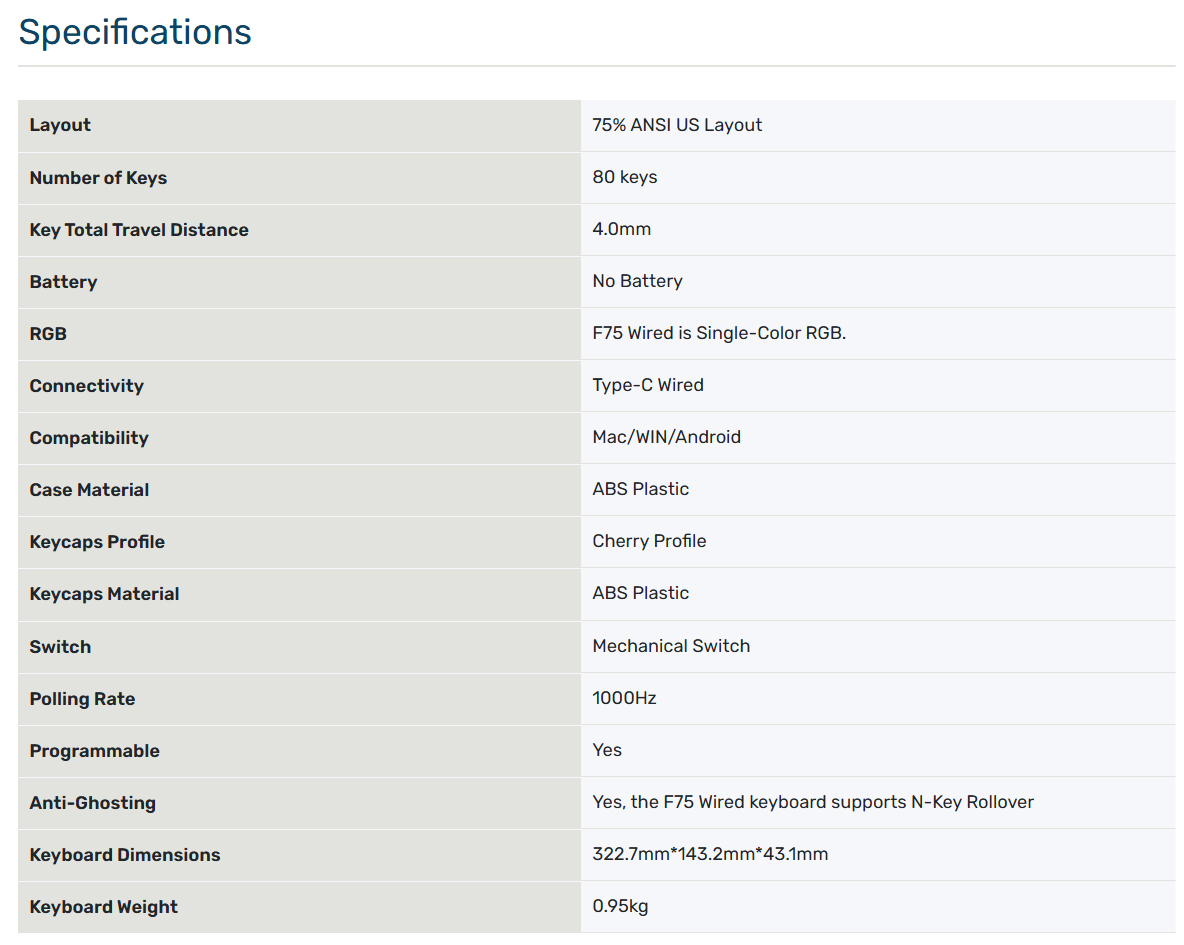Click the Type-C Wired connectivity value
Image resolution: width=1184 pixels, height=945 pixels.
click(648, 385)
